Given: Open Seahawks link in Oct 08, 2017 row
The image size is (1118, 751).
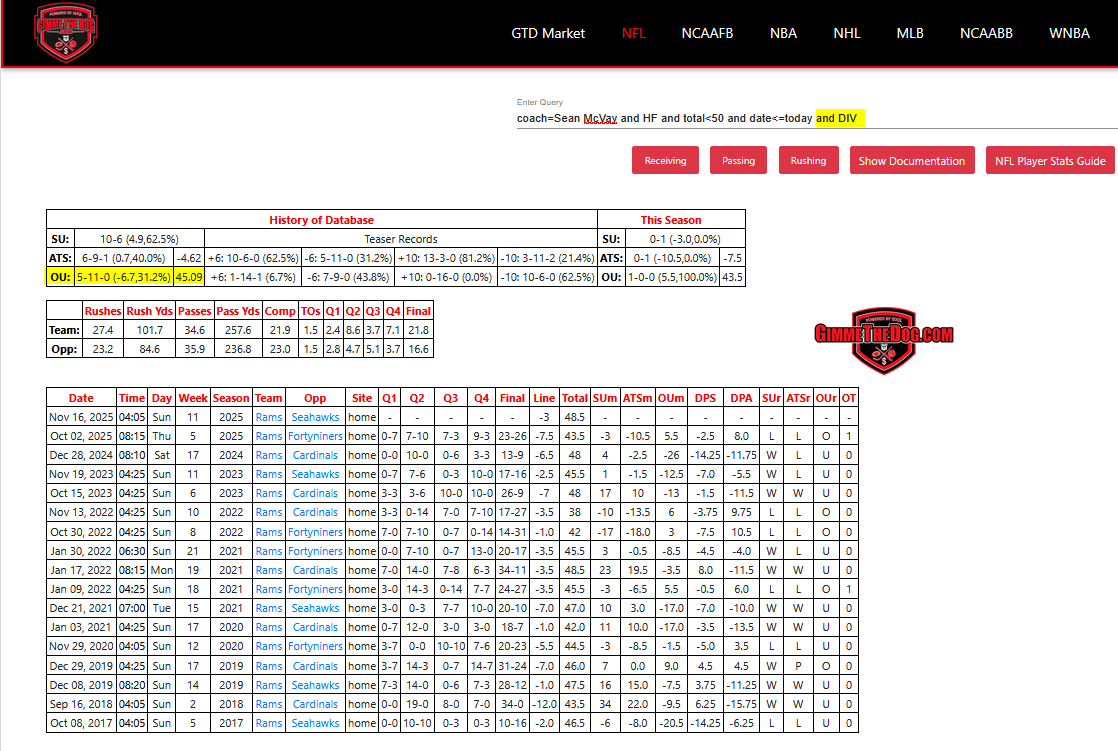Looking at the screenshot, I should click(315, 723).
